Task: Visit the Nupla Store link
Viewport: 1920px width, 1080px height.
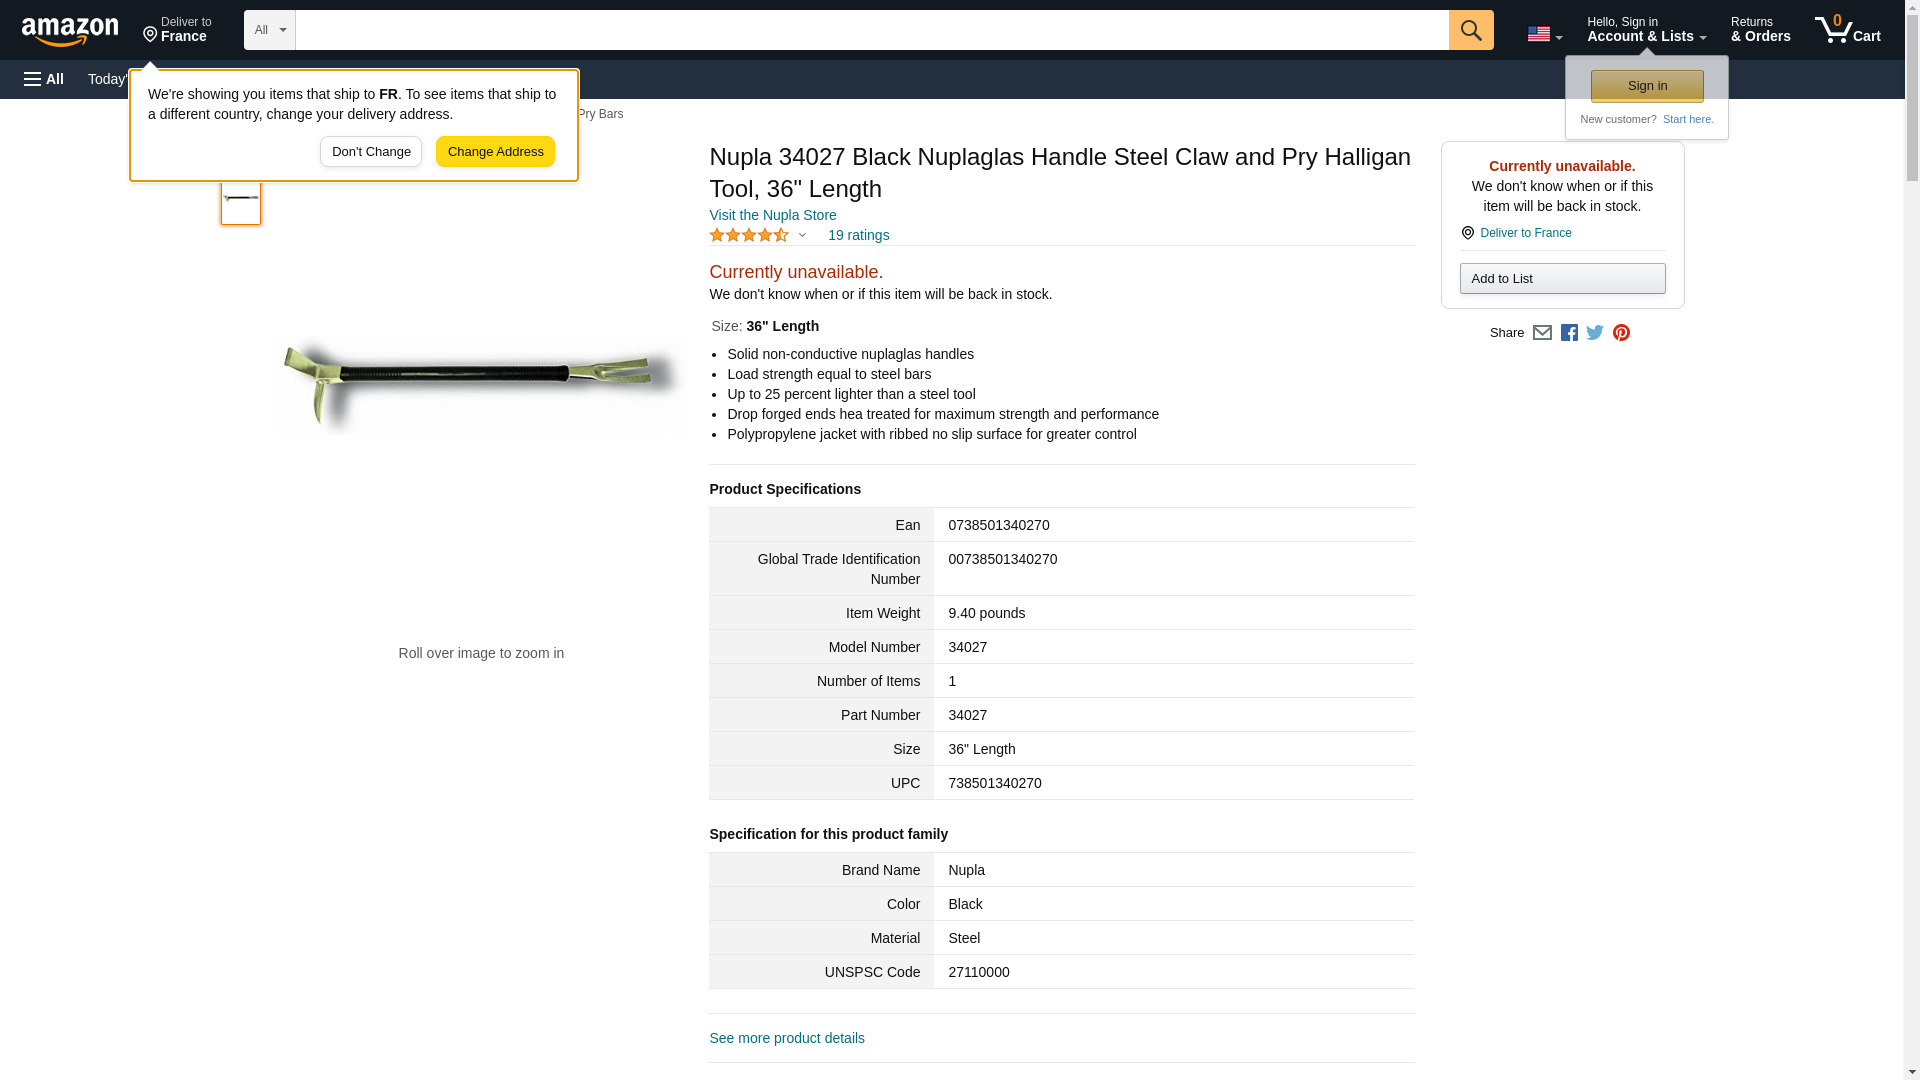Action: tap(772, 215)
